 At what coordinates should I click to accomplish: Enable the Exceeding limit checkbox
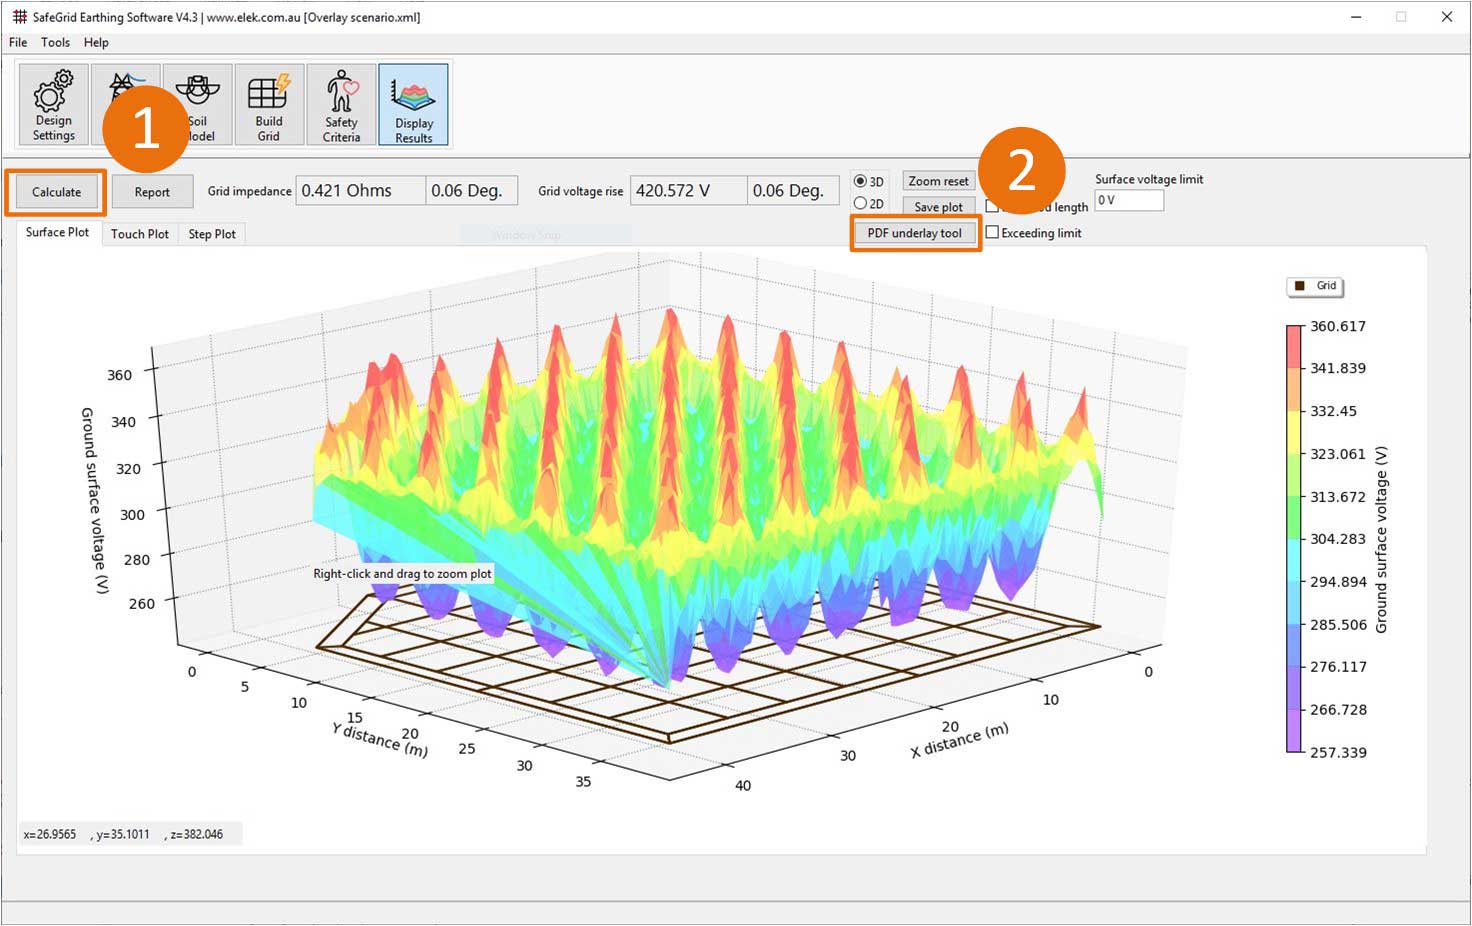[x=992, y=232]
